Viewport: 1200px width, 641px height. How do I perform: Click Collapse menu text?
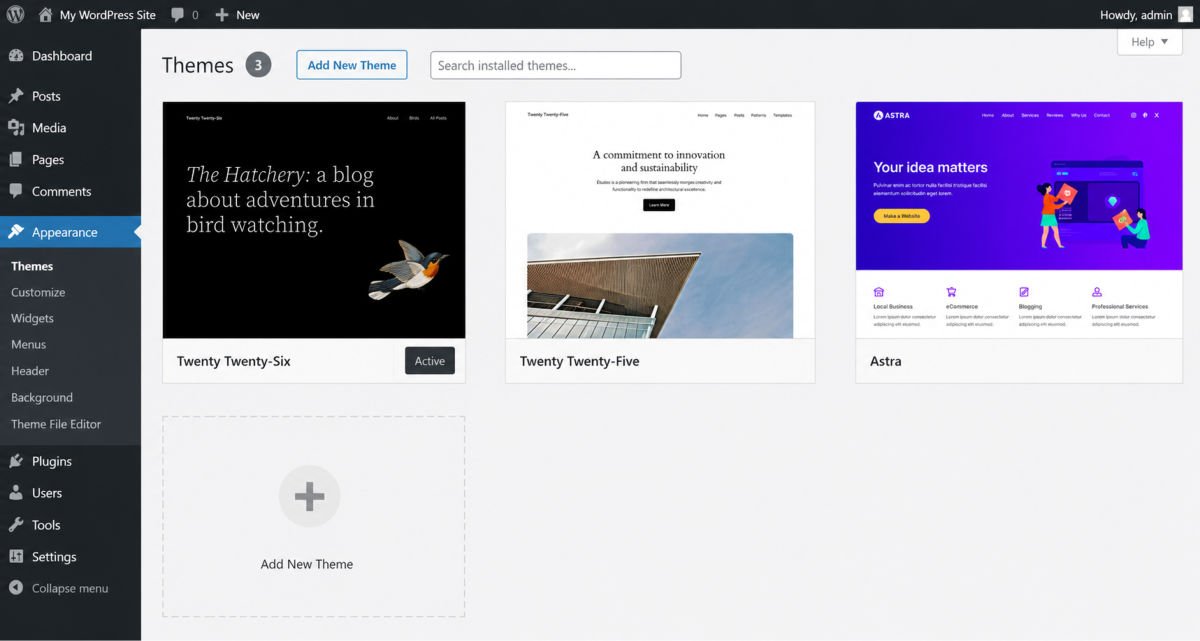(70, 588)
